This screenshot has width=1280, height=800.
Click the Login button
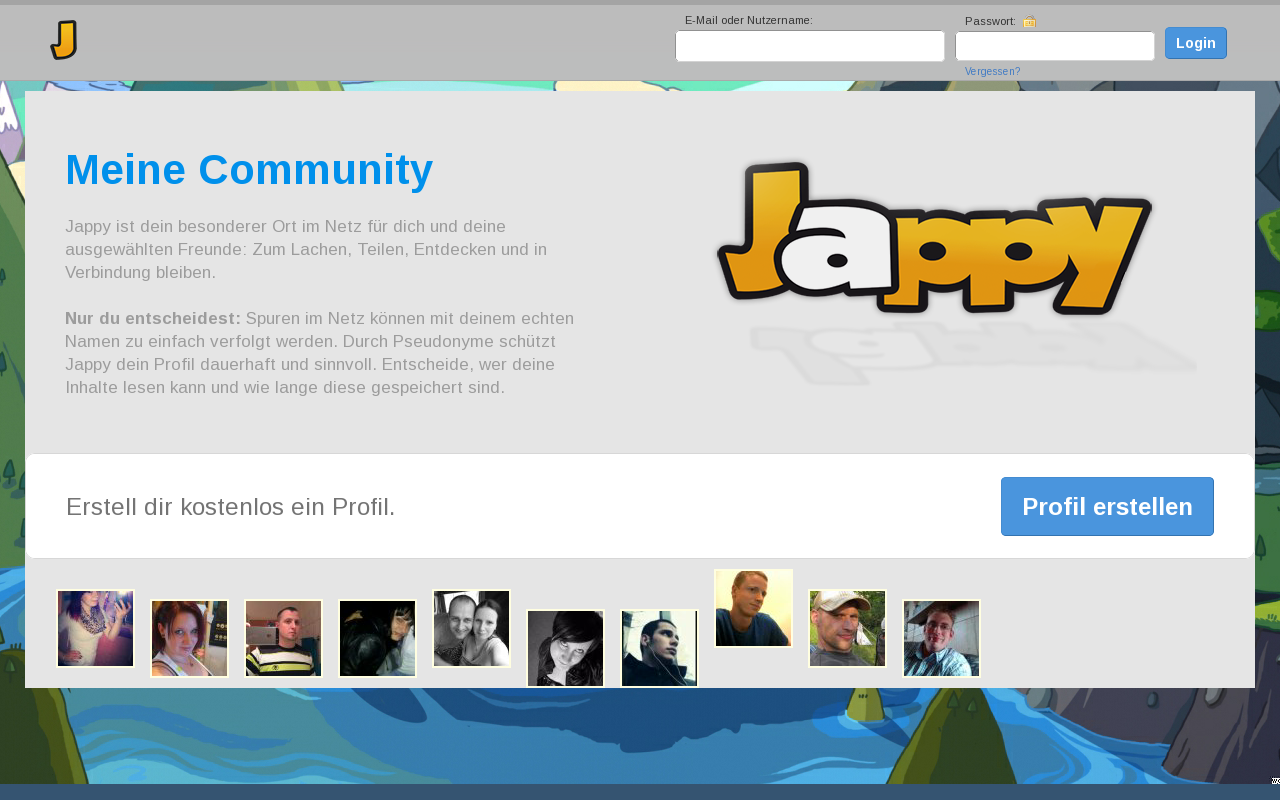pyautogui.click(x=1196, y=43)
